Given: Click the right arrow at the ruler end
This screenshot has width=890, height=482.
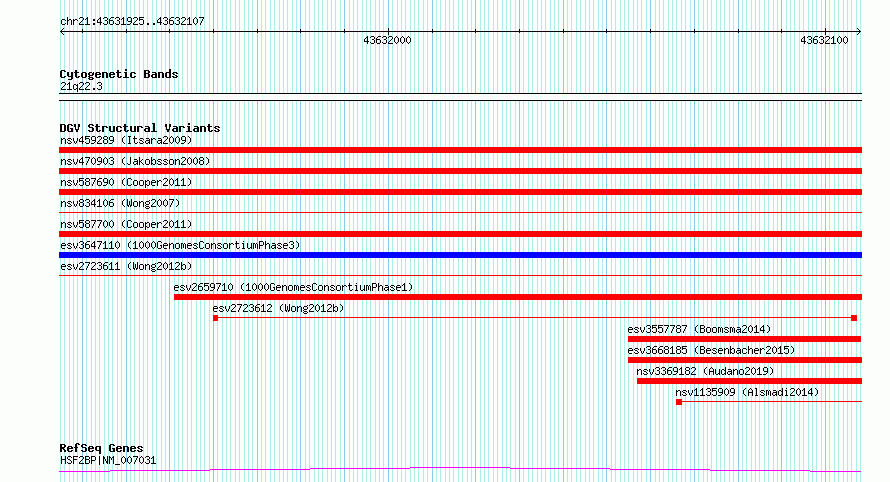Looking at the screenshot, I should (x=859, y=32).
